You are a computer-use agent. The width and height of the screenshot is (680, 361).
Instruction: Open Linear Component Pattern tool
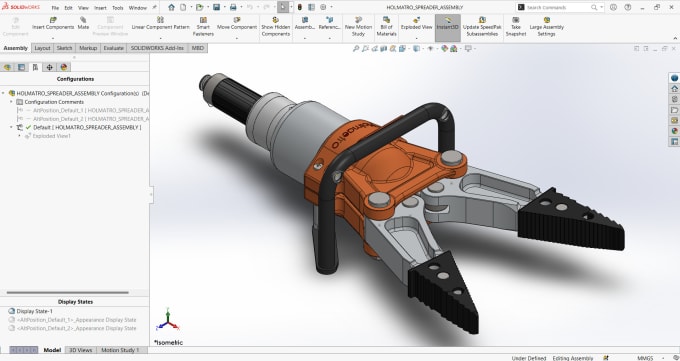(160, 23)
